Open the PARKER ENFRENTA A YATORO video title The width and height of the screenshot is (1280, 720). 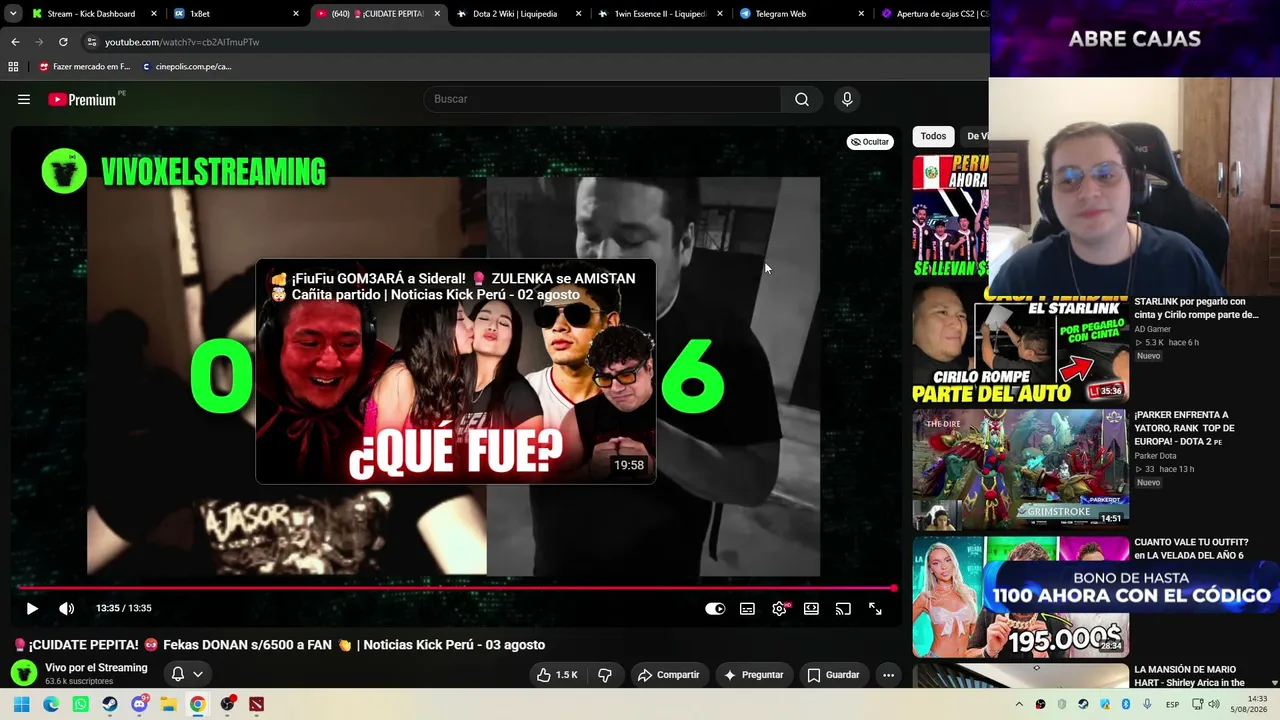tap(1184, 428)
